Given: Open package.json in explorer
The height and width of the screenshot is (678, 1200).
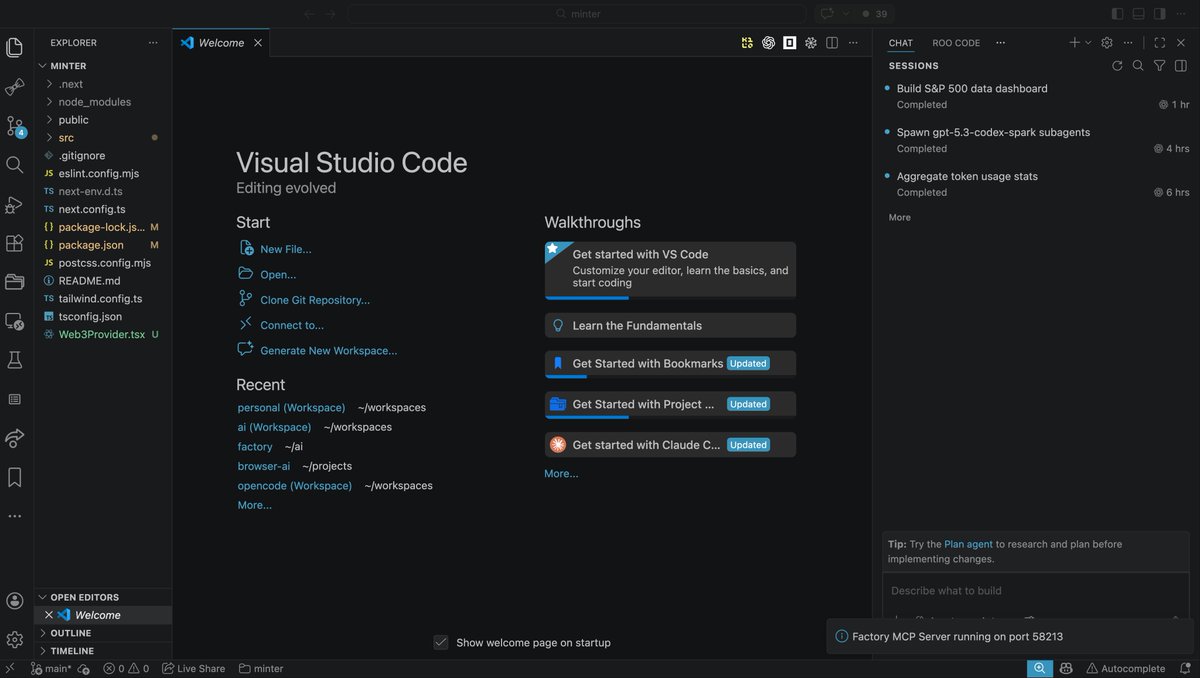Looking at the screenshot, I should coord(103,245).
